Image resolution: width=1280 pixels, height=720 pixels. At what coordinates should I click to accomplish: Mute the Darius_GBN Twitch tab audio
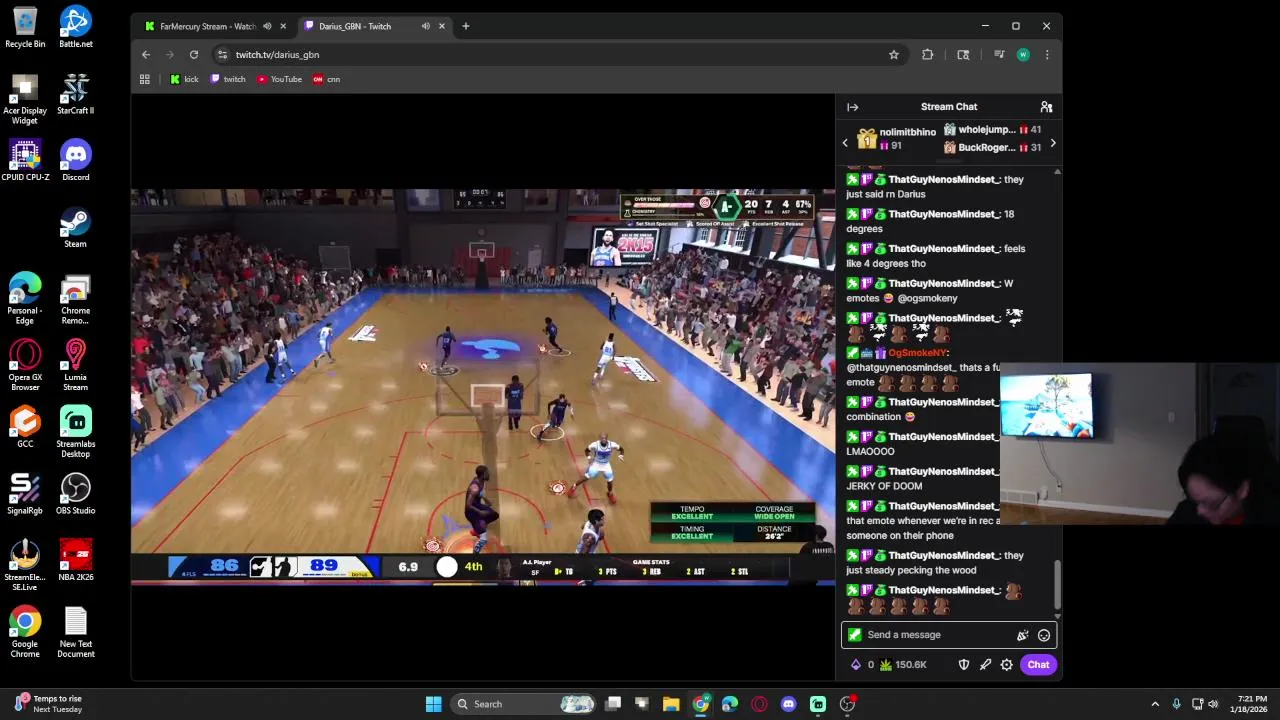pos(426,26)
